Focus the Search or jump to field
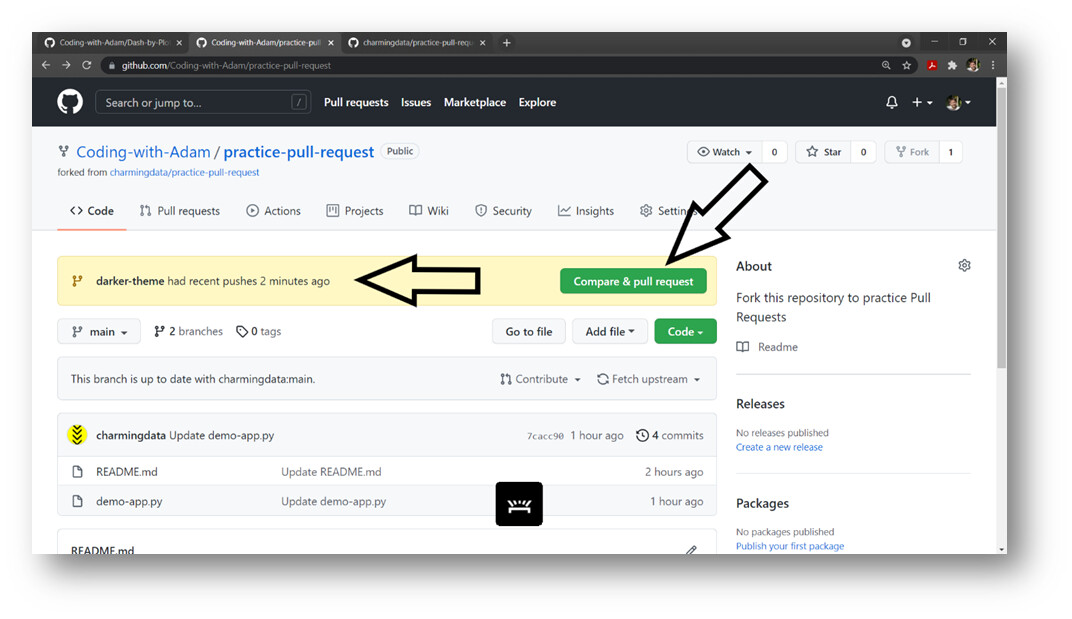 (x=203, y=103)
